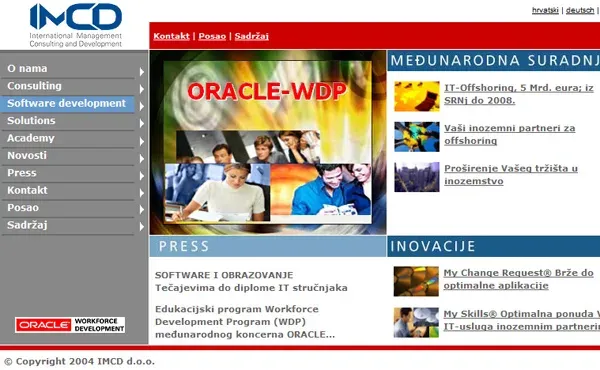Viewport: 600px width, 370px height.
Task: Open My Change Request Brže do link
Action: pos(518,279)
